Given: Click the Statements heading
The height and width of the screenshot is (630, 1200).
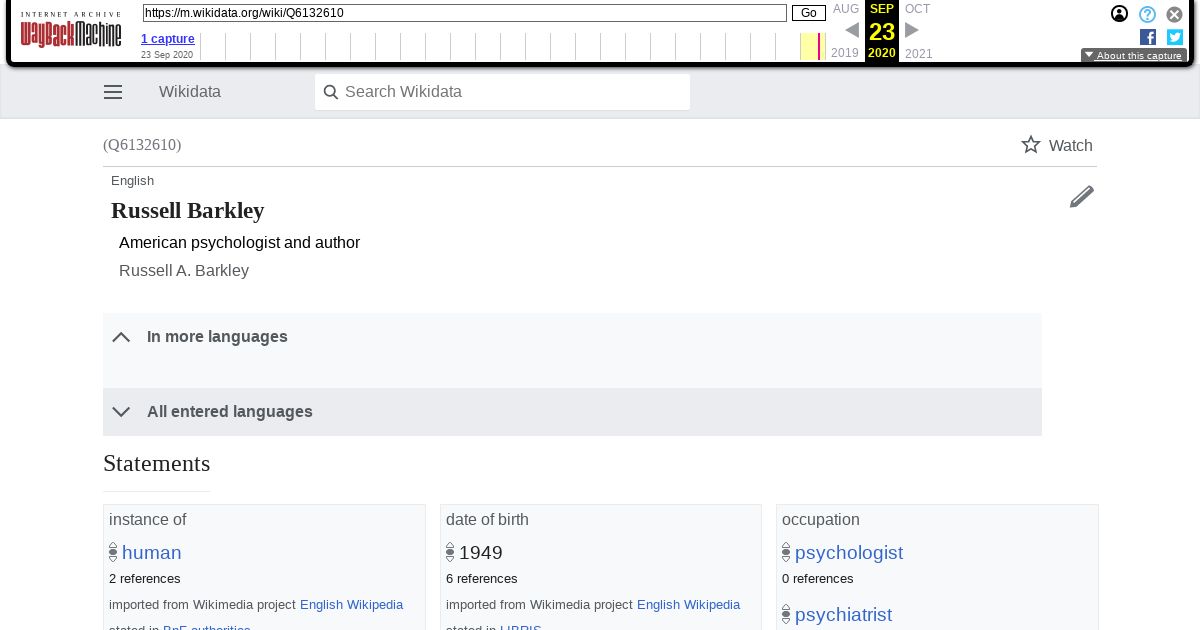Looking at the screenshot, I should (157, 464).
